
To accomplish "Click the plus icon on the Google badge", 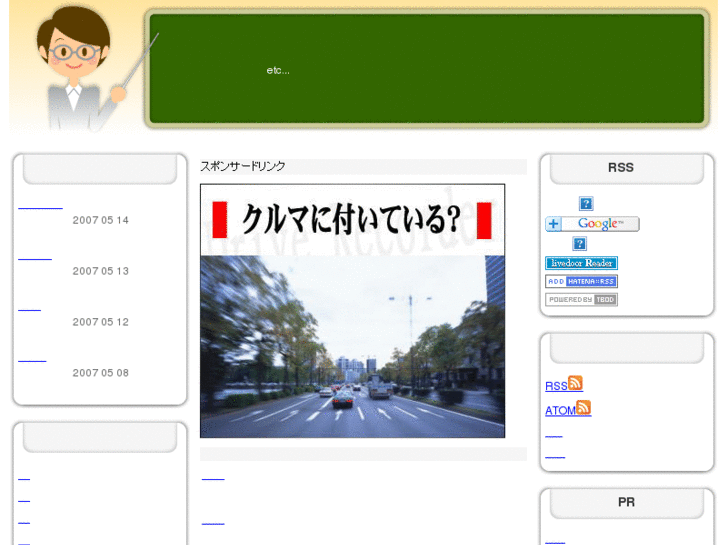I will pyautogui.click(x=553, y=224).
